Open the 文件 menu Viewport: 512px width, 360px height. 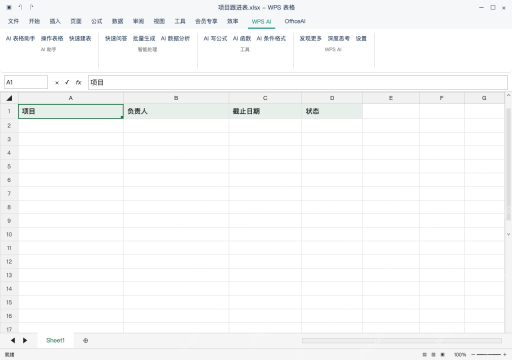(14, 21)
